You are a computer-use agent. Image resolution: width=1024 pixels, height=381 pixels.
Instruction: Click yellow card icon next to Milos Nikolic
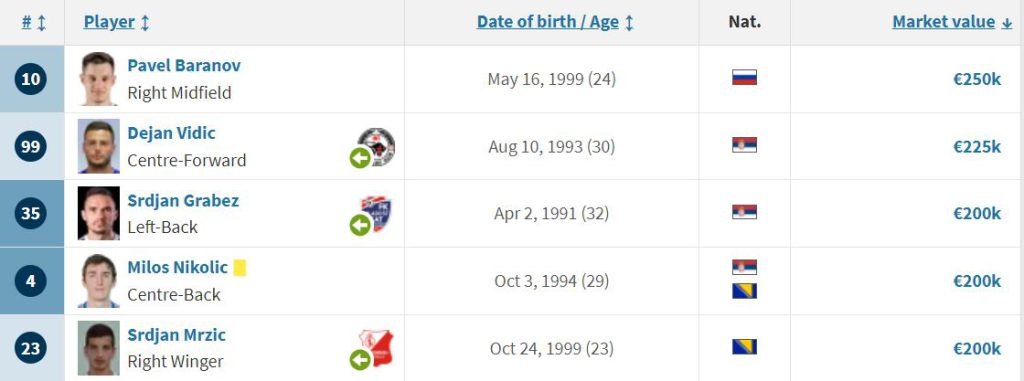(240, 267)
